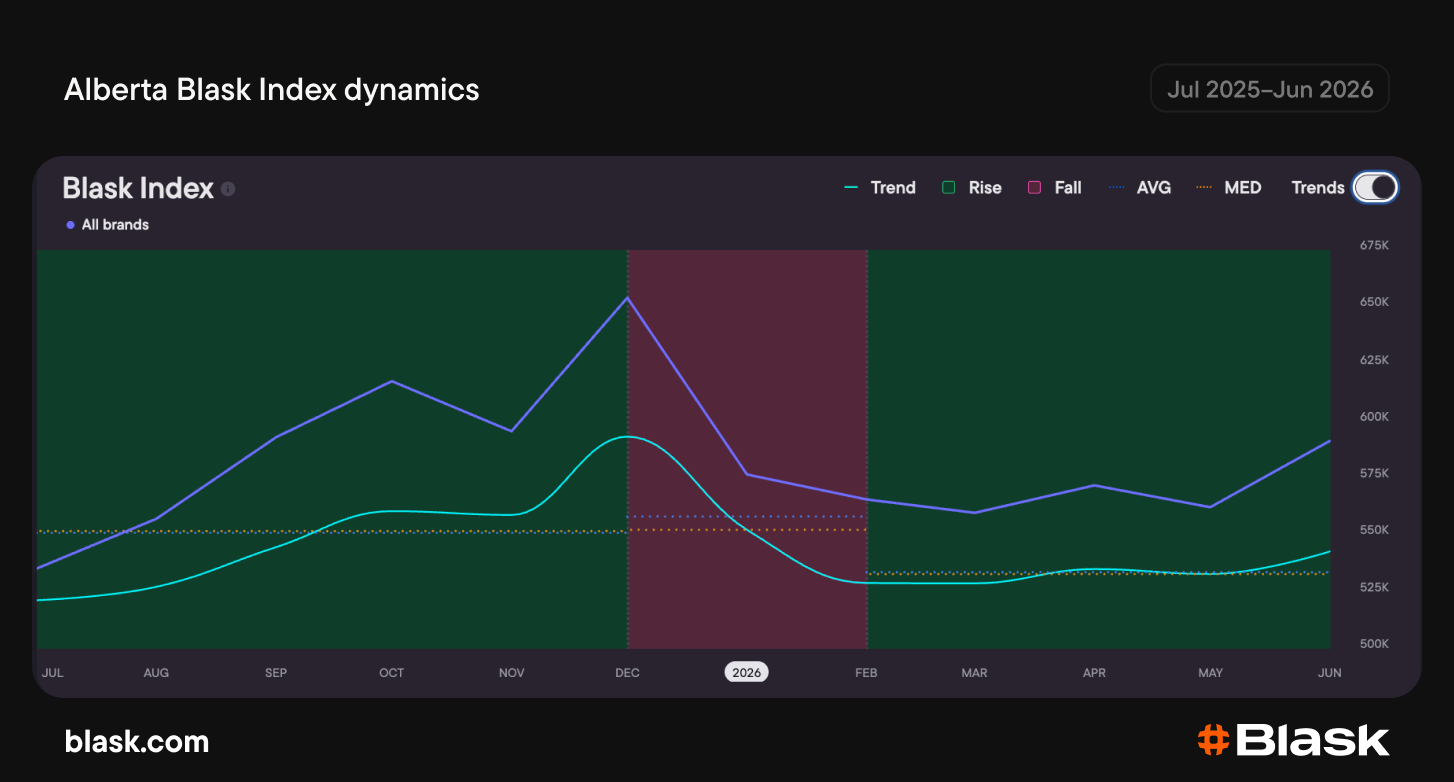
Task: Click the 575K y-axis value
Action: (1374, 473)
